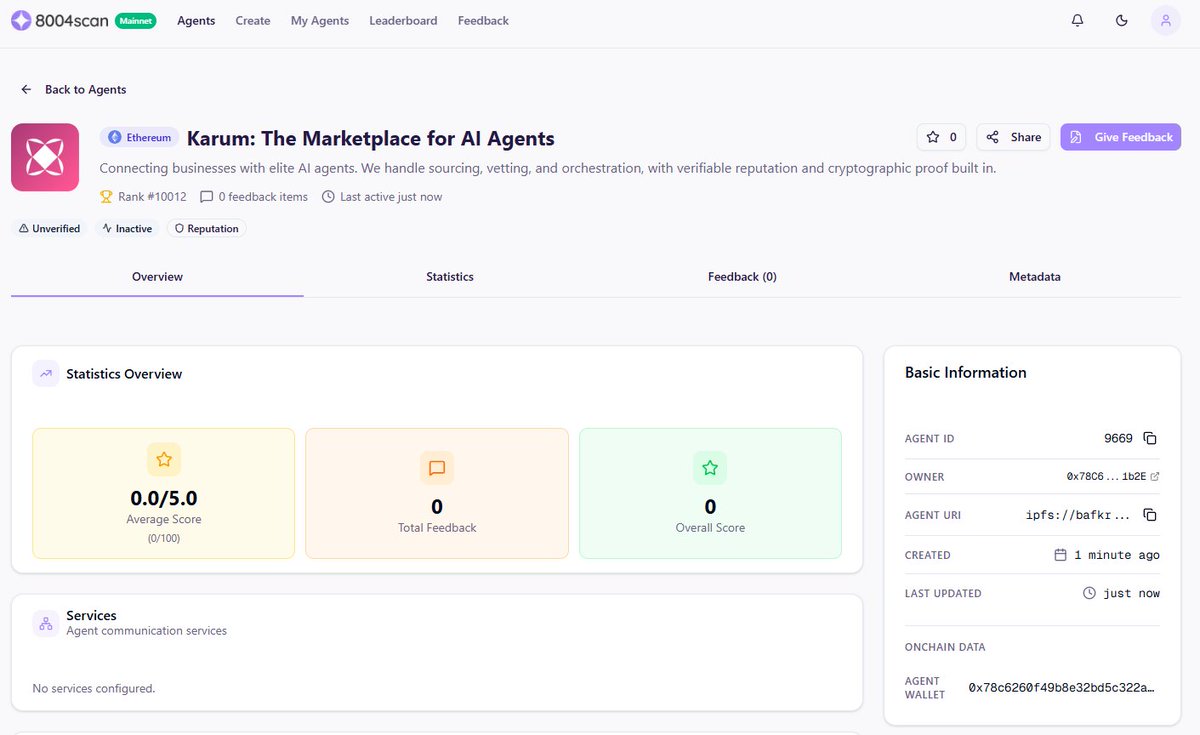Go to My Agents page

click(x=320, y=20)
